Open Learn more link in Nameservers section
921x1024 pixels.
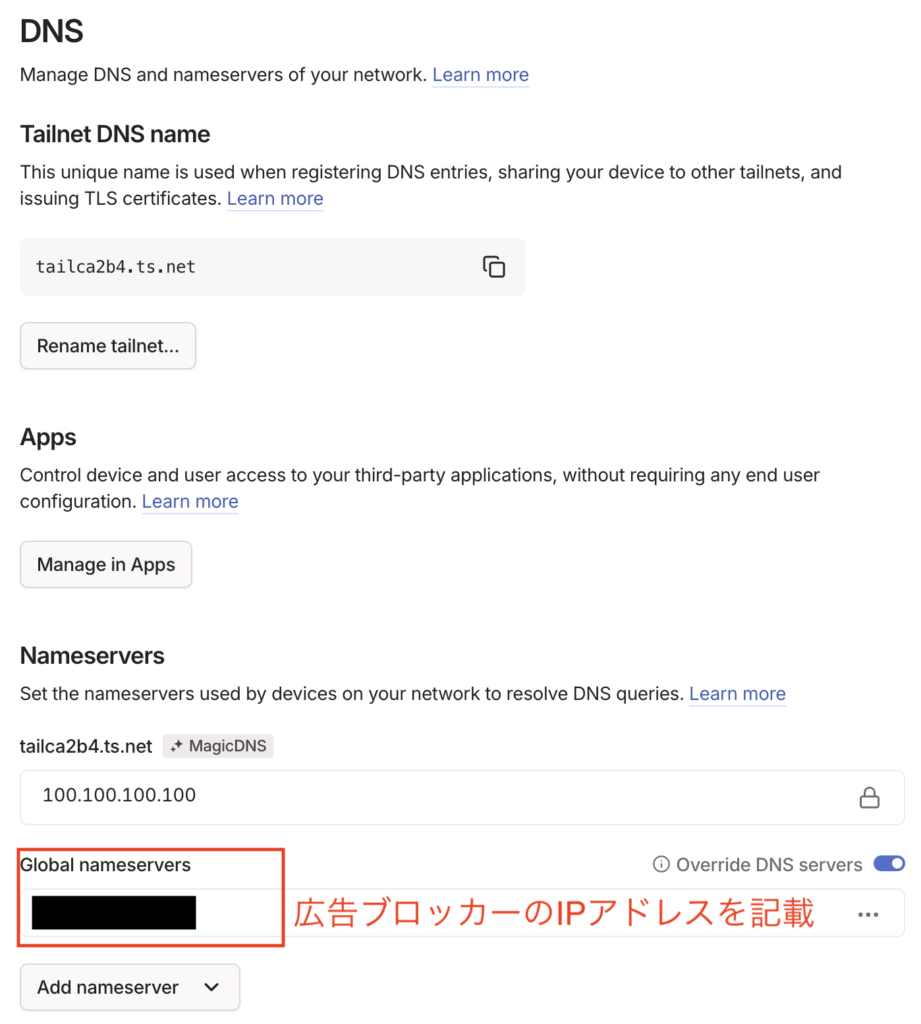coord(737,693)
